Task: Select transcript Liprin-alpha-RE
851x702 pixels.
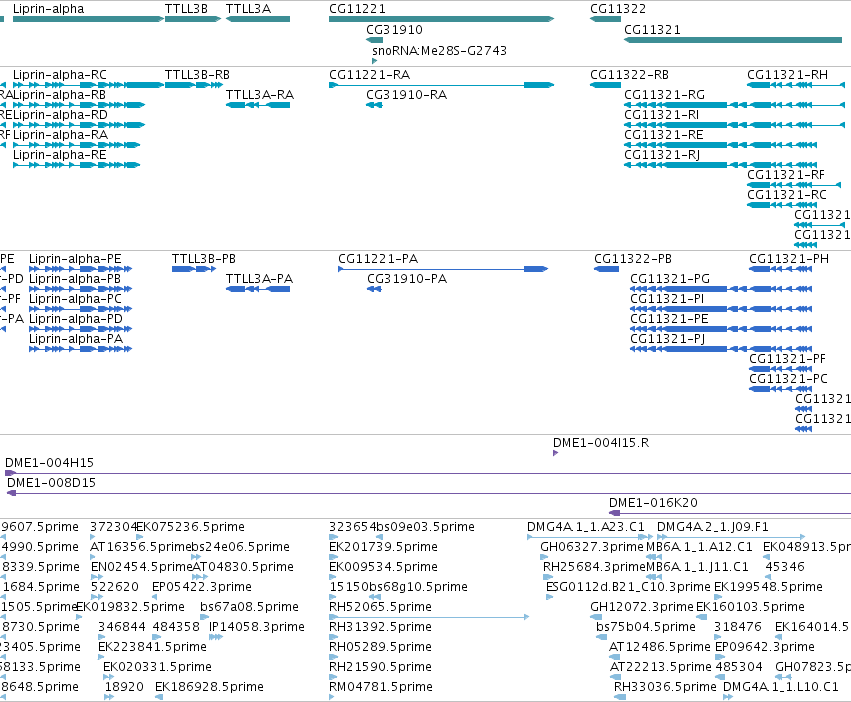Action: [77, 165]
